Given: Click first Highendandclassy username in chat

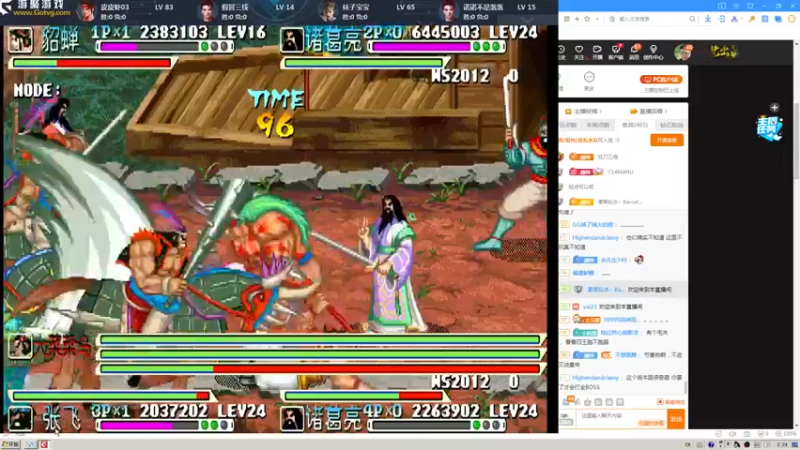Looking at the screenshot, I should click(595, 238).
